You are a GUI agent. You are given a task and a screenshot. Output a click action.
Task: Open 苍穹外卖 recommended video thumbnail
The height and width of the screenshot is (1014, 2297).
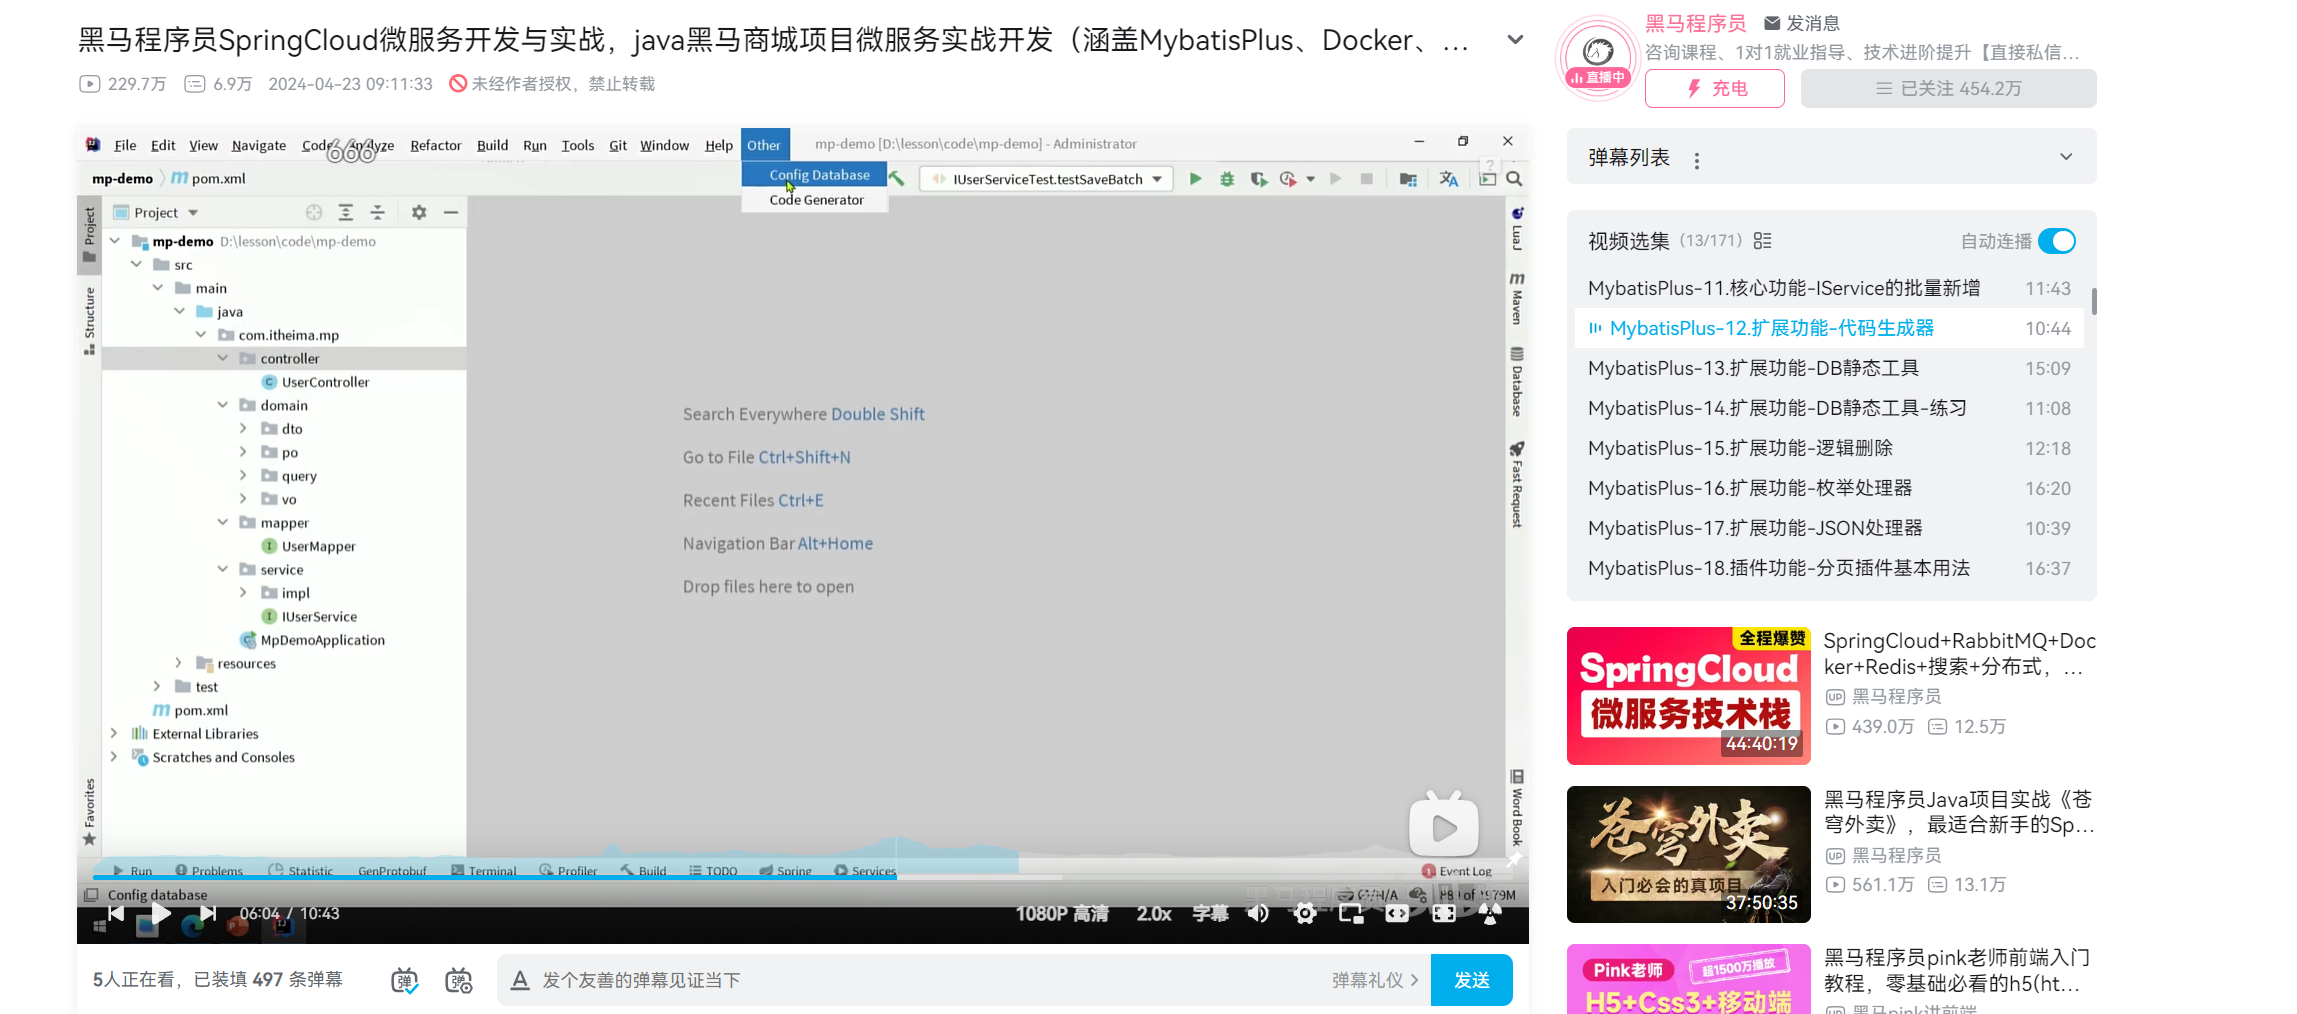click(1688, 854)
